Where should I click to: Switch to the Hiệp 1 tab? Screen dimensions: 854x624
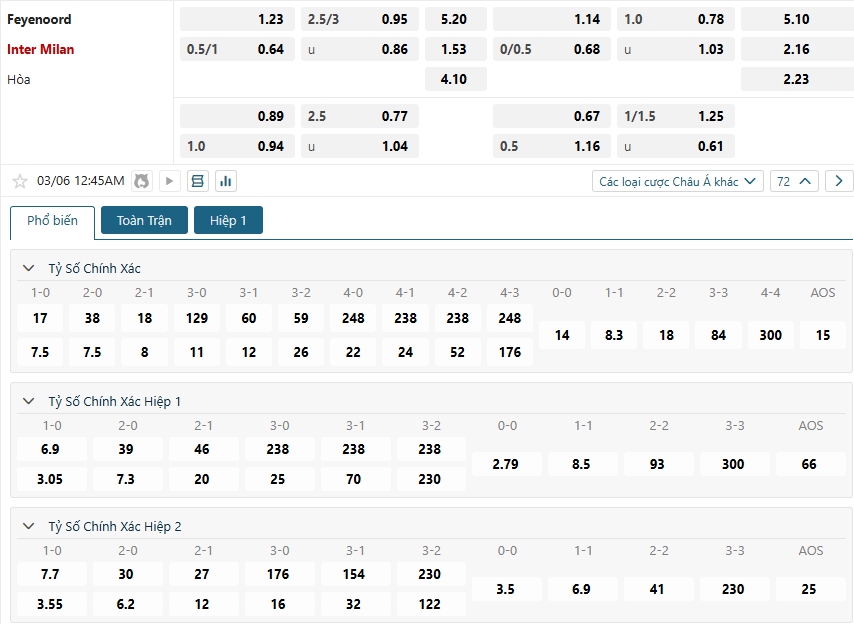point(228,220)
